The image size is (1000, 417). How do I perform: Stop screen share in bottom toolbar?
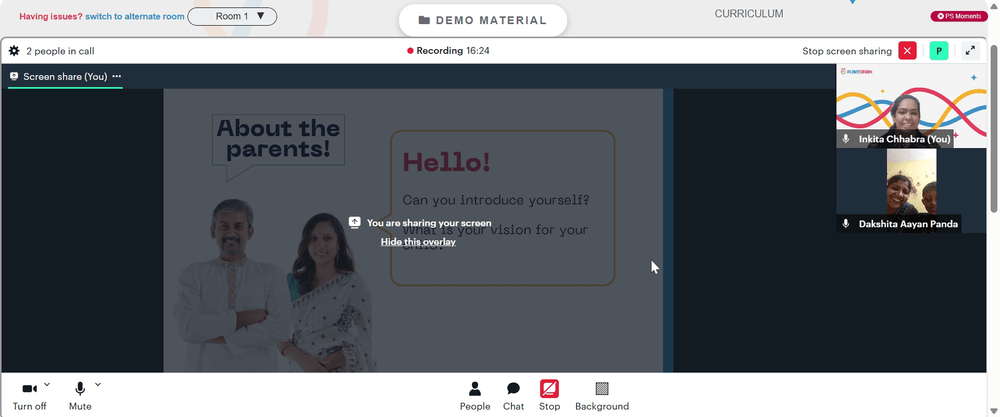549,396
